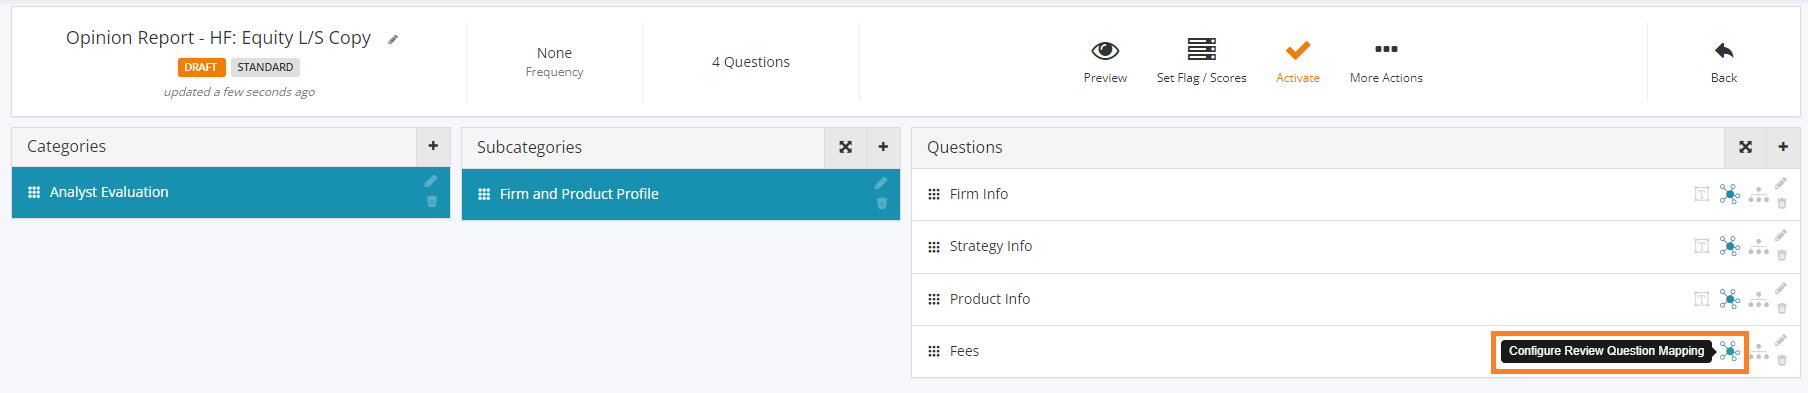This screenshot has width=1808, height=393.
Task: Delete the Product Info question
Action: pyautogui.click(x=1781, y=309)
